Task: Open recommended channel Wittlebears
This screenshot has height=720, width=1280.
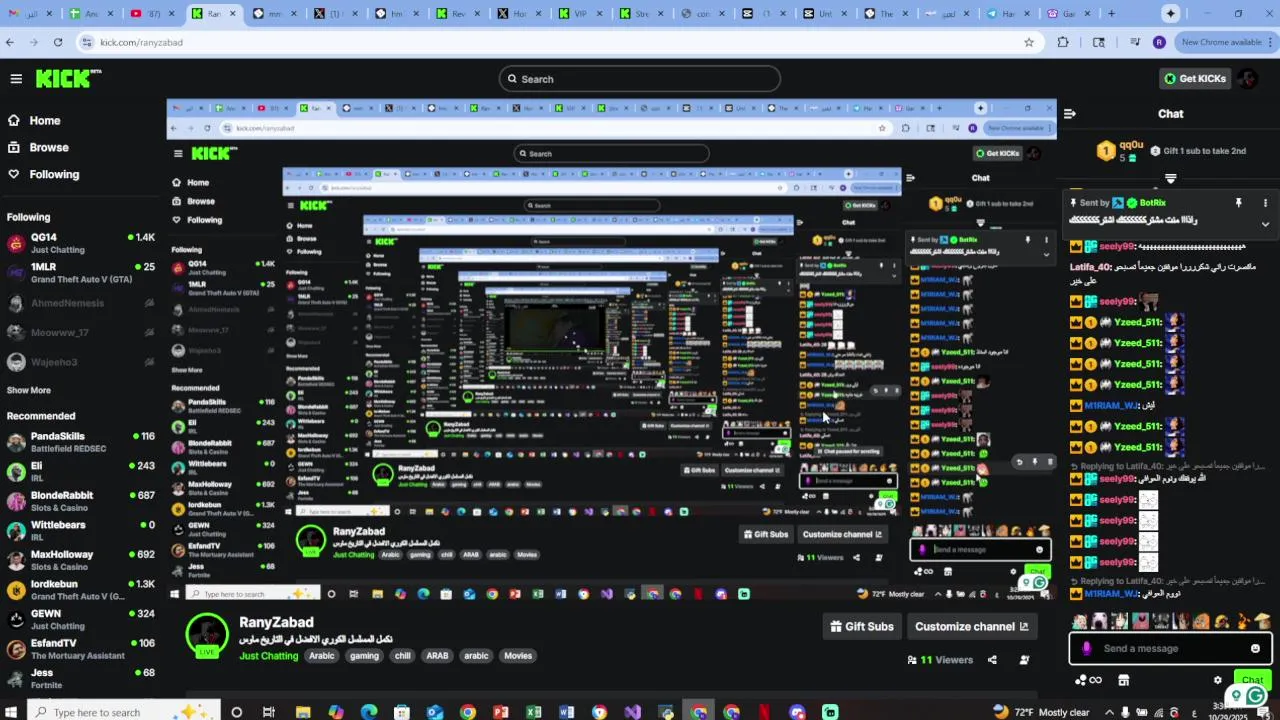Action: click(x=80, y=531)
